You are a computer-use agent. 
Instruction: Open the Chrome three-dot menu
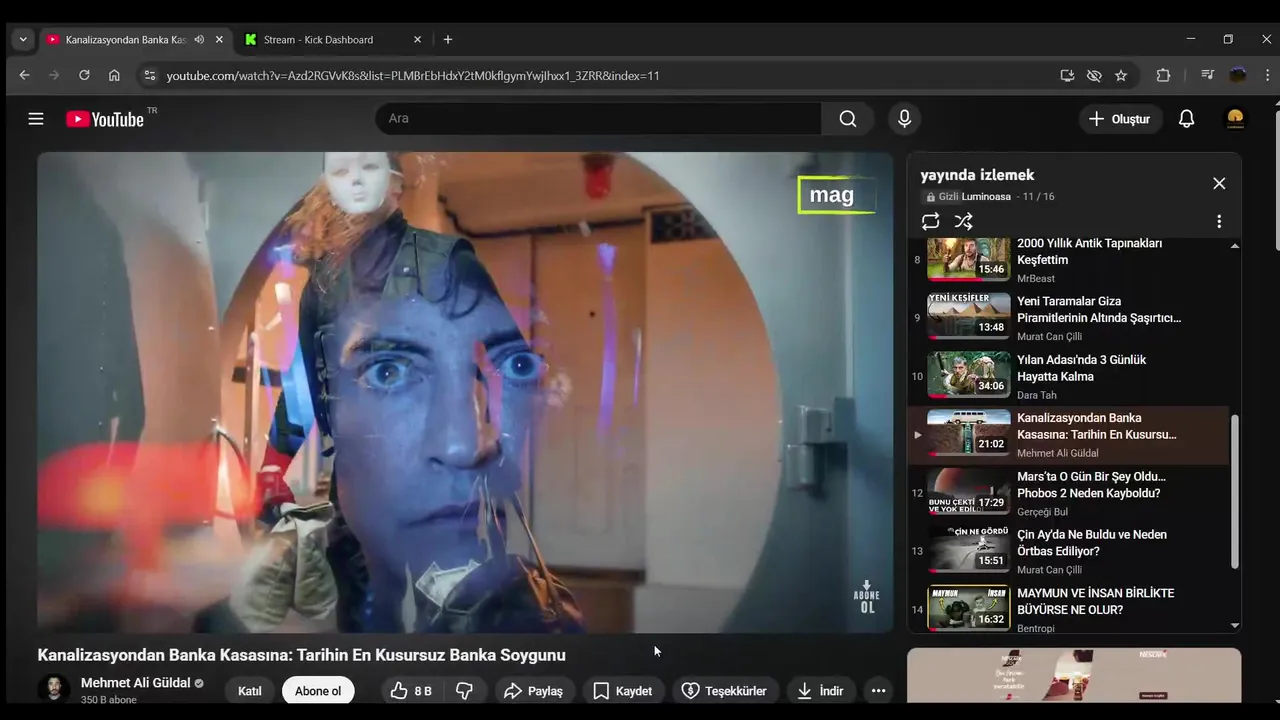(1267, 76)
